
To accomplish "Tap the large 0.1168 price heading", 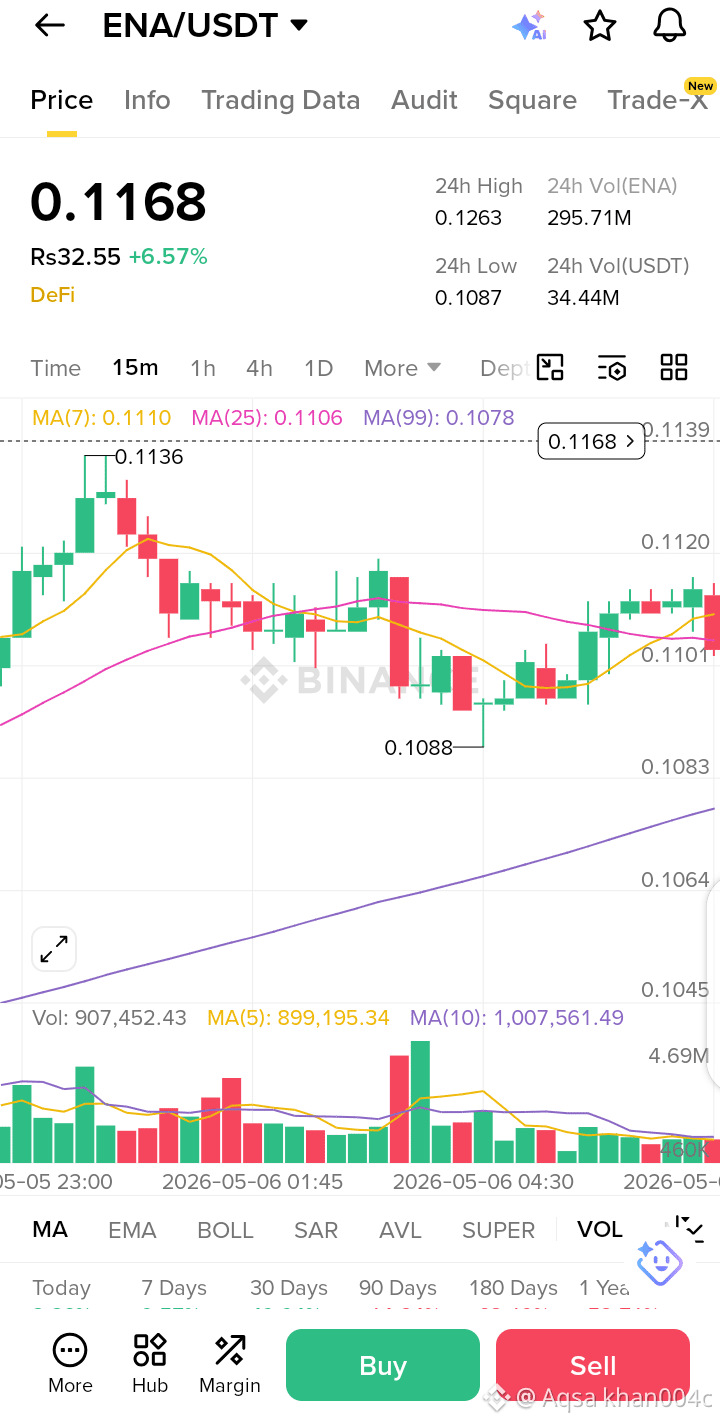I will point(118,202).
